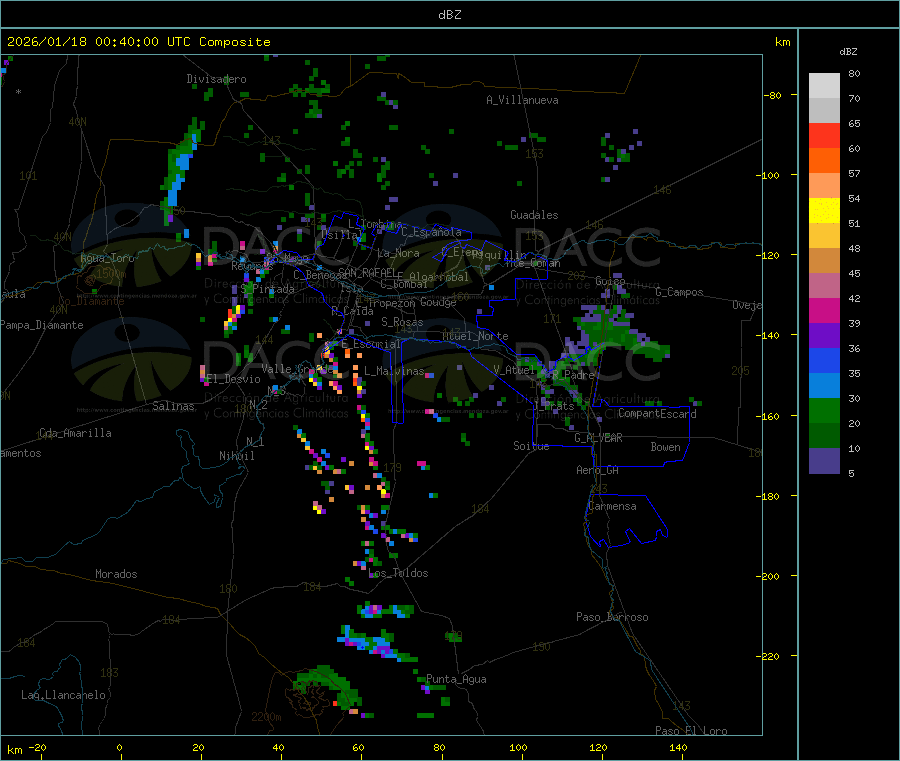Screen dimensions: 900x761
Task: Click the Divisadero map label
Action: 216,79
